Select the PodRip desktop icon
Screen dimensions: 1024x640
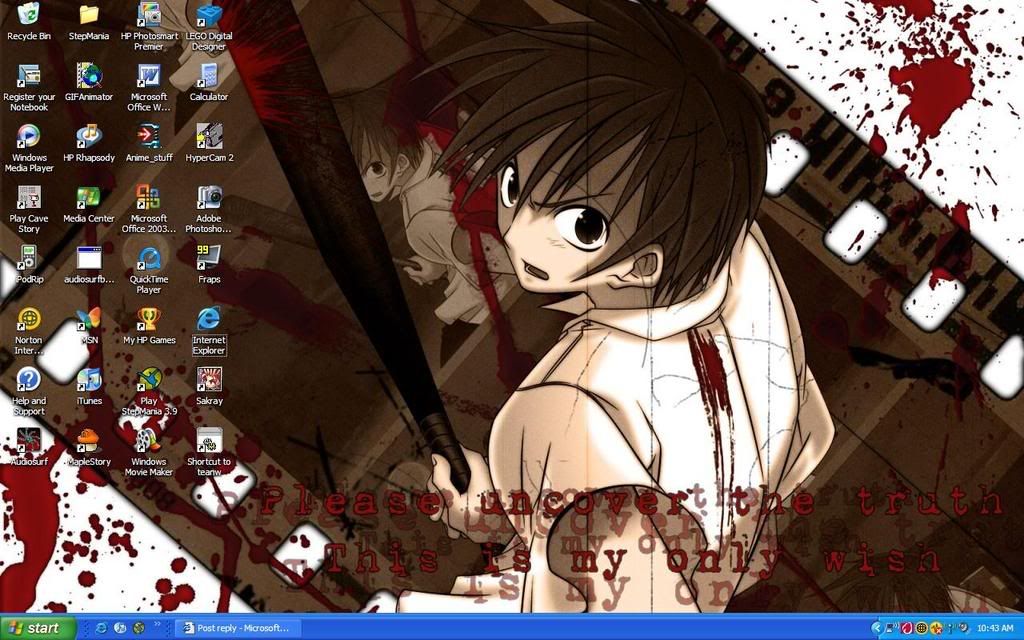point(29,264)
